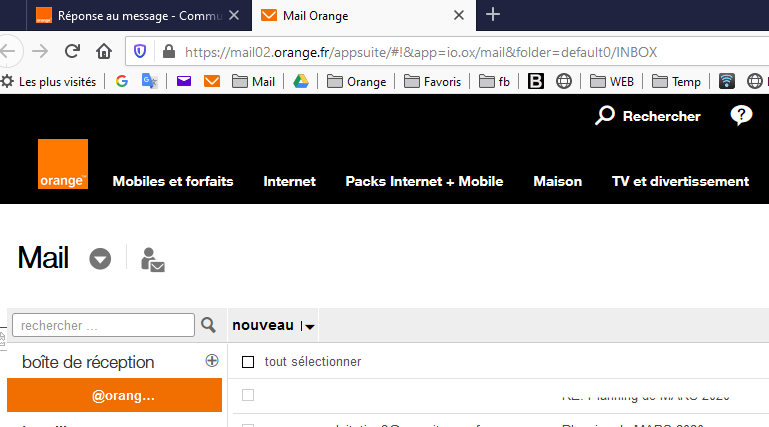Show site security padlock info

(169, 51)
